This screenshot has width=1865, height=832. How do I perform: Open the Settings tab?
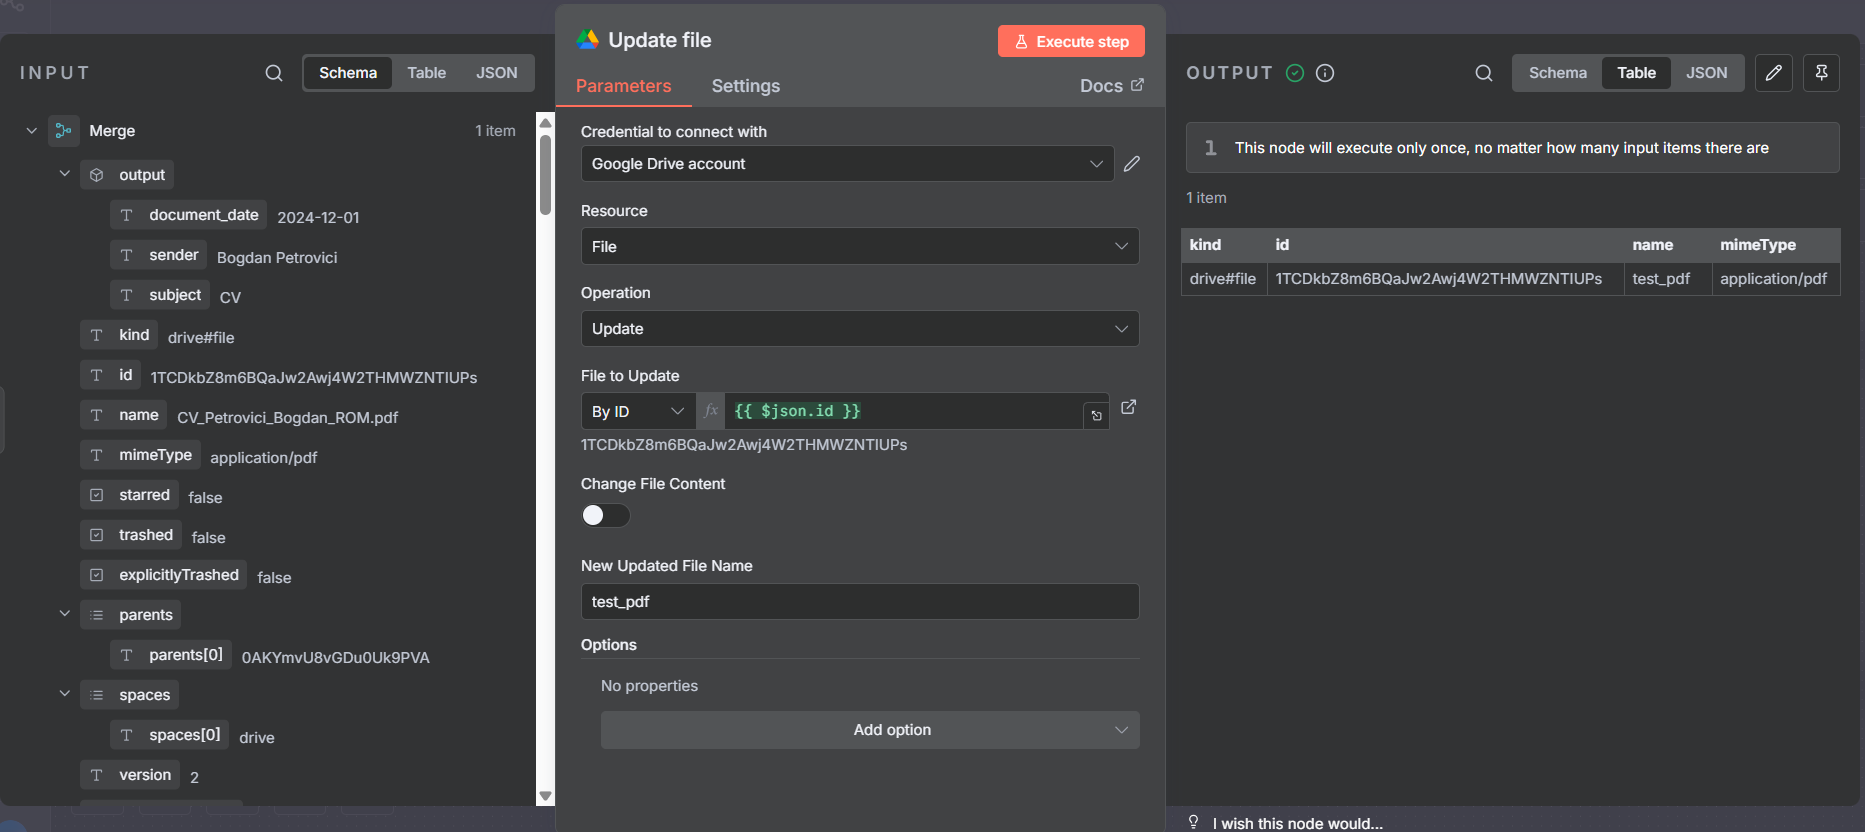coord(745,86)
